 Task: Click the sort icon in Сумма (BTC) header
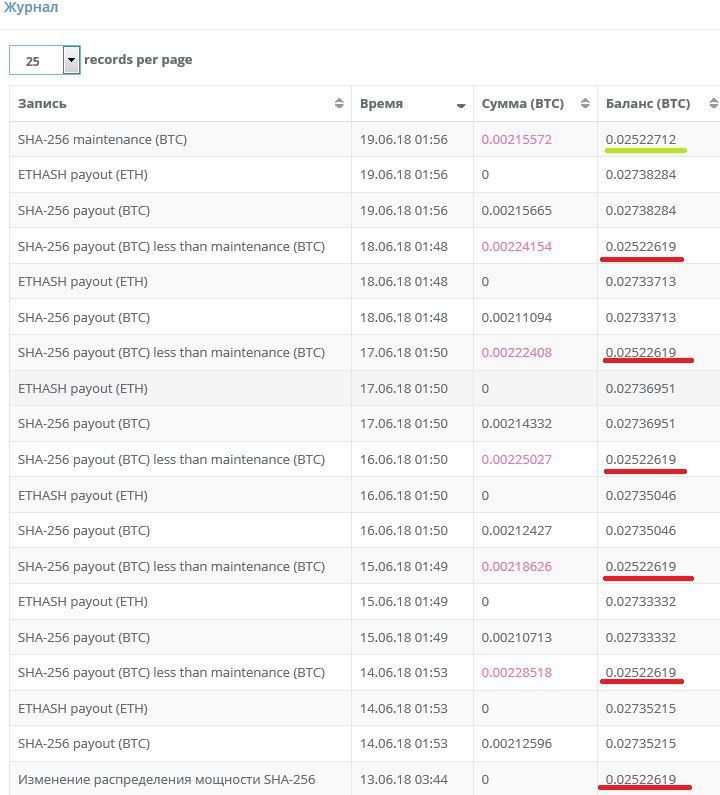pos(585,103)
